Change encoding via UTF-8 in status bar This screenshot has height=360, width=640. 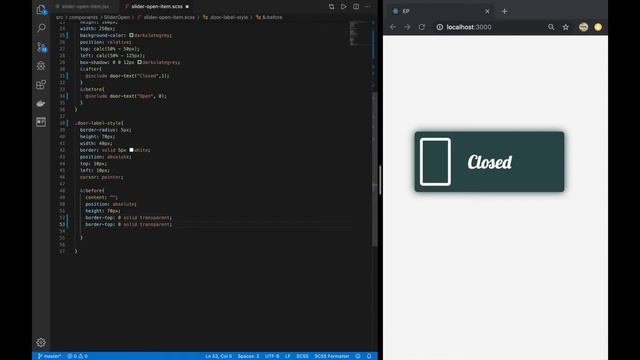point(272,356)
